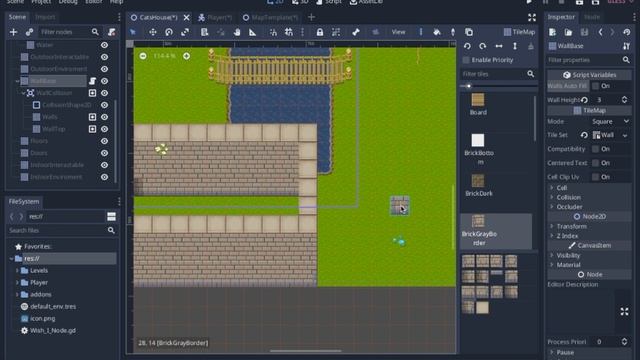Switch to the Node dock tab
640x360 pixels.
click(x=591, y=17)
